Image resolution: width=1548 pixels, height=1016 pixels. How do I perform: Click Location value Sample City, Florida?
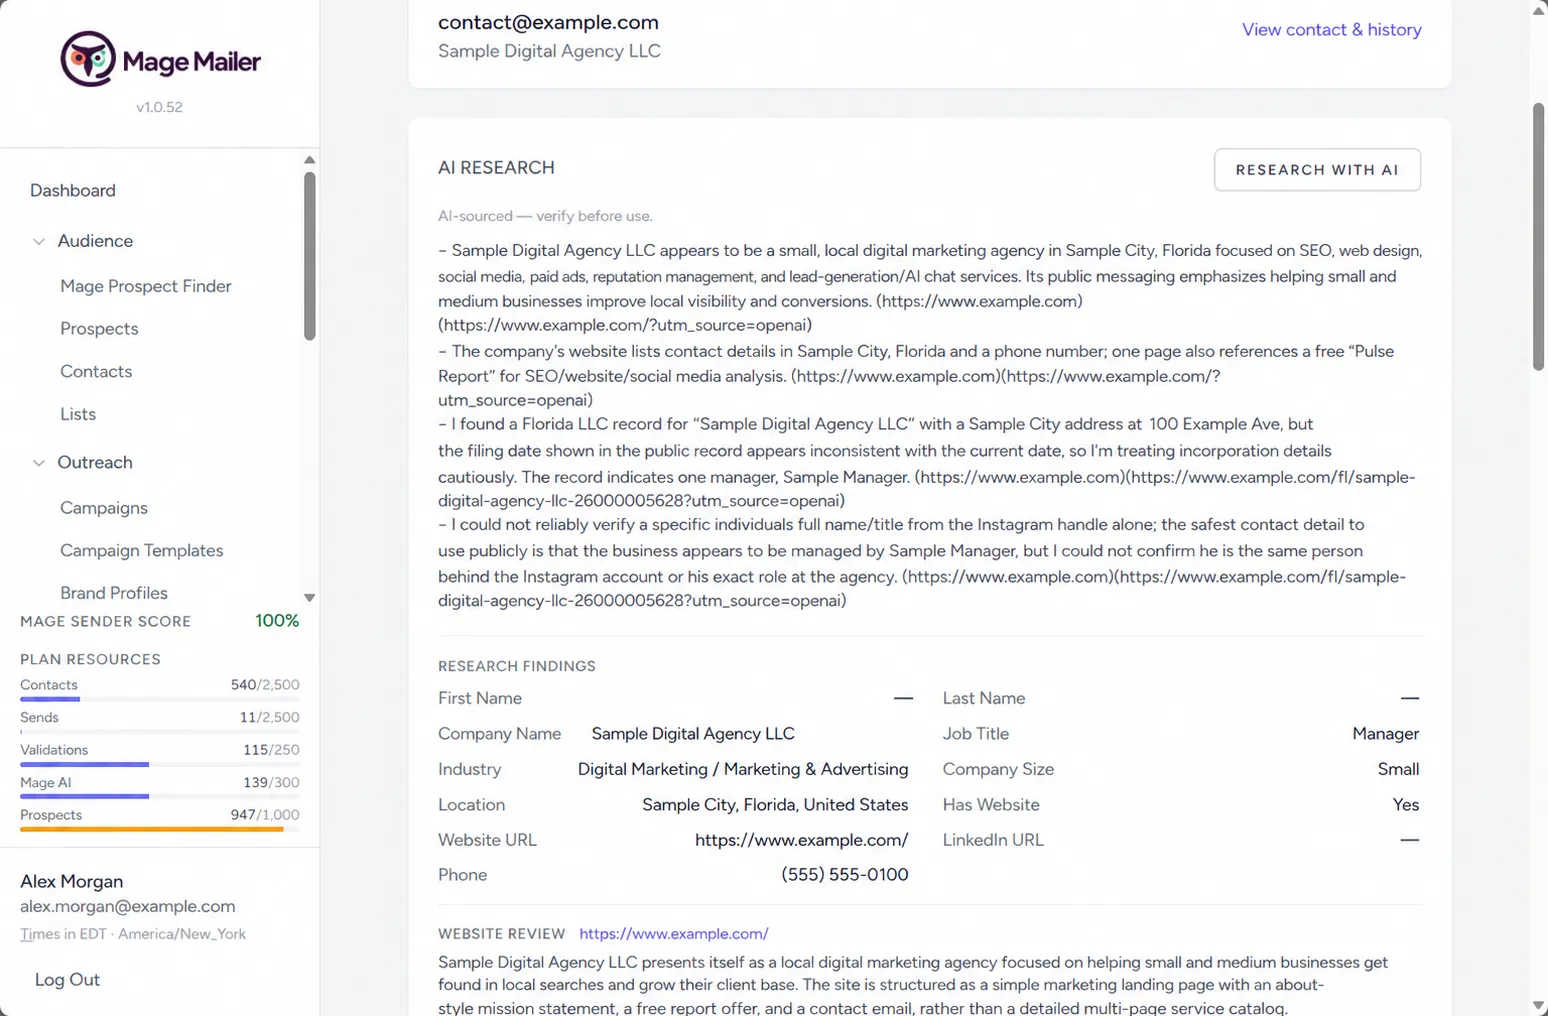[x=775, y=805]
